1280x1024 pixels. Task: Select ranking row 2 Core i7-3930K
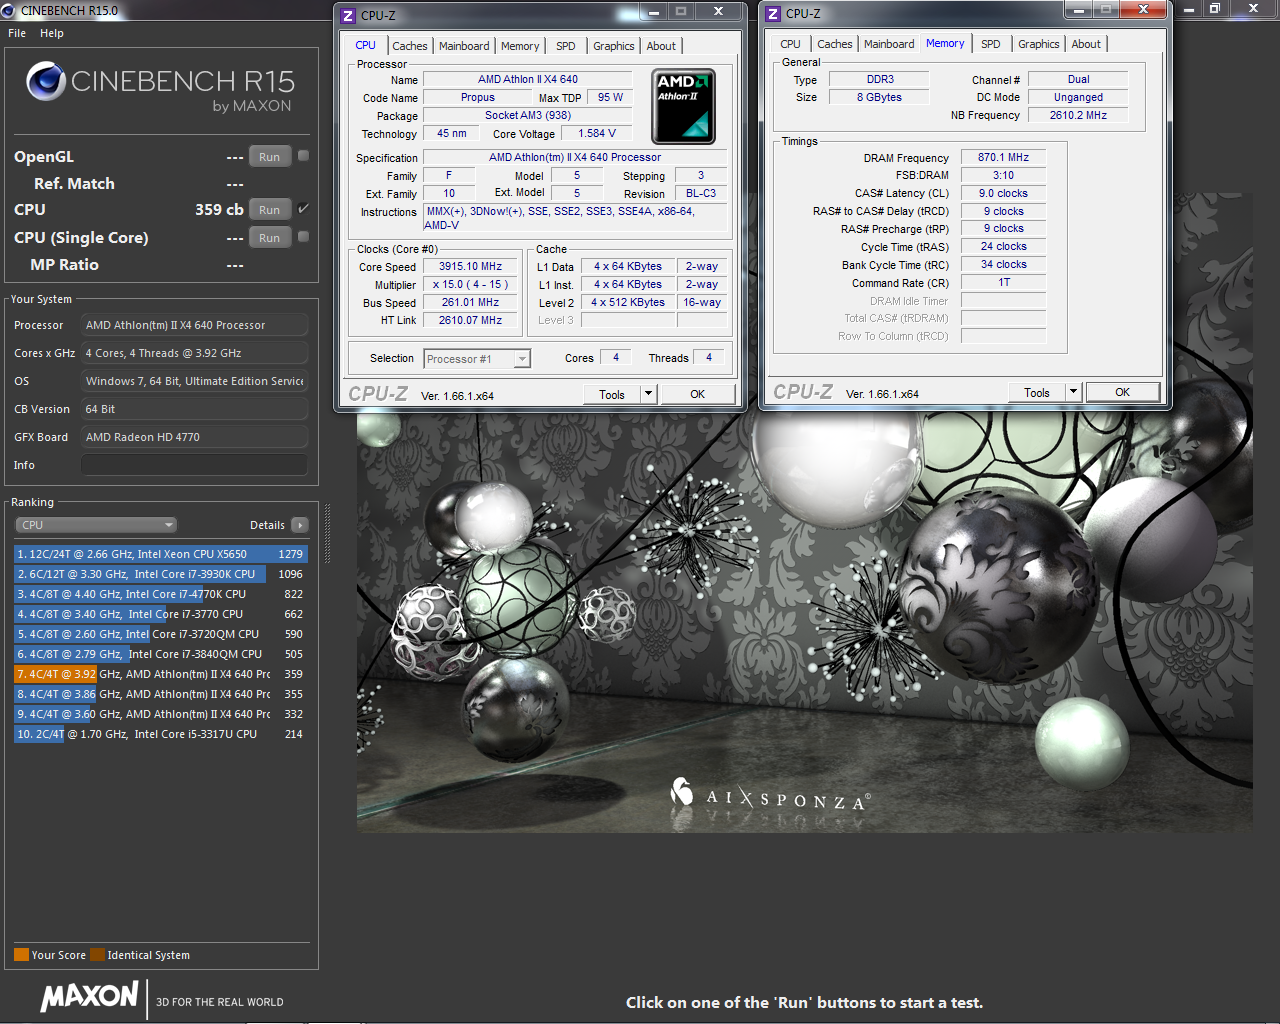[x=160, y=574]
